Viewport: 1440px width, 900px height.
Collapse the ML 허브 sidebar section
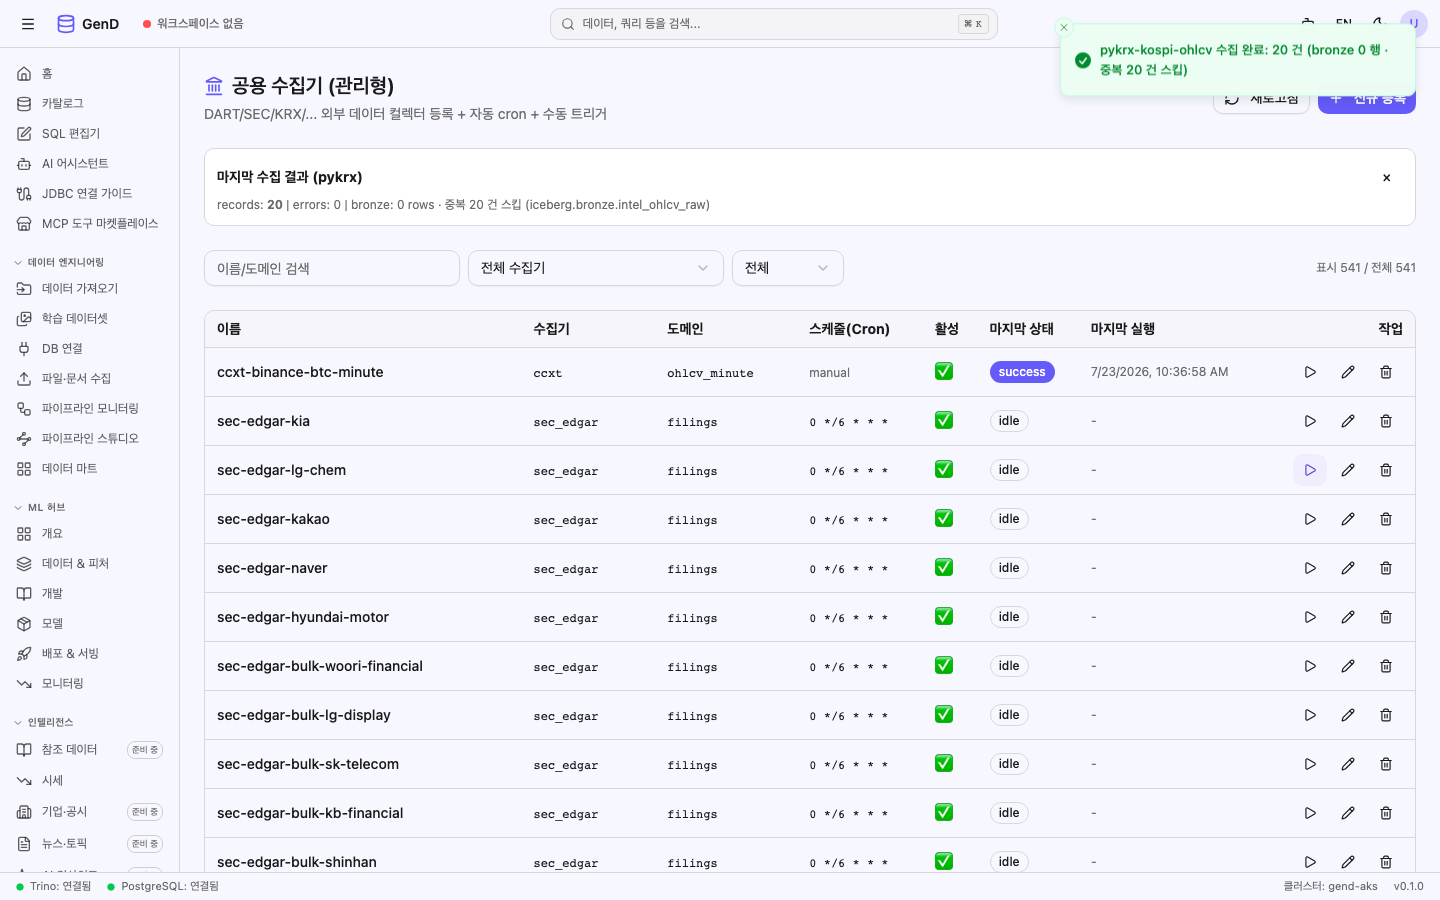[x=40, y=507]
